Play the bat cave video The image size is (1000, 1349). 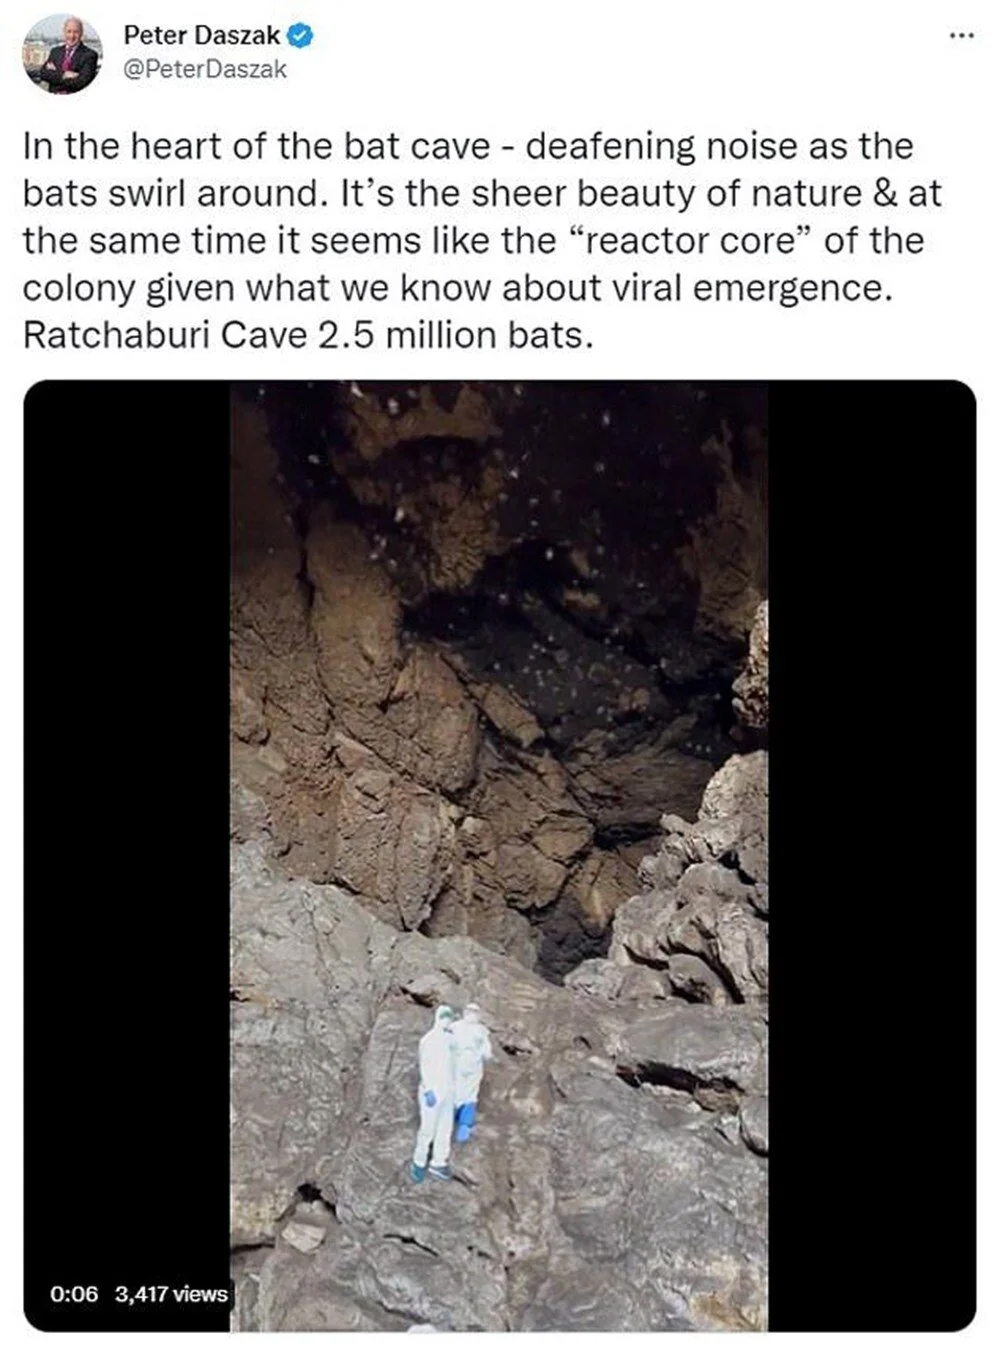pos(499,855)
